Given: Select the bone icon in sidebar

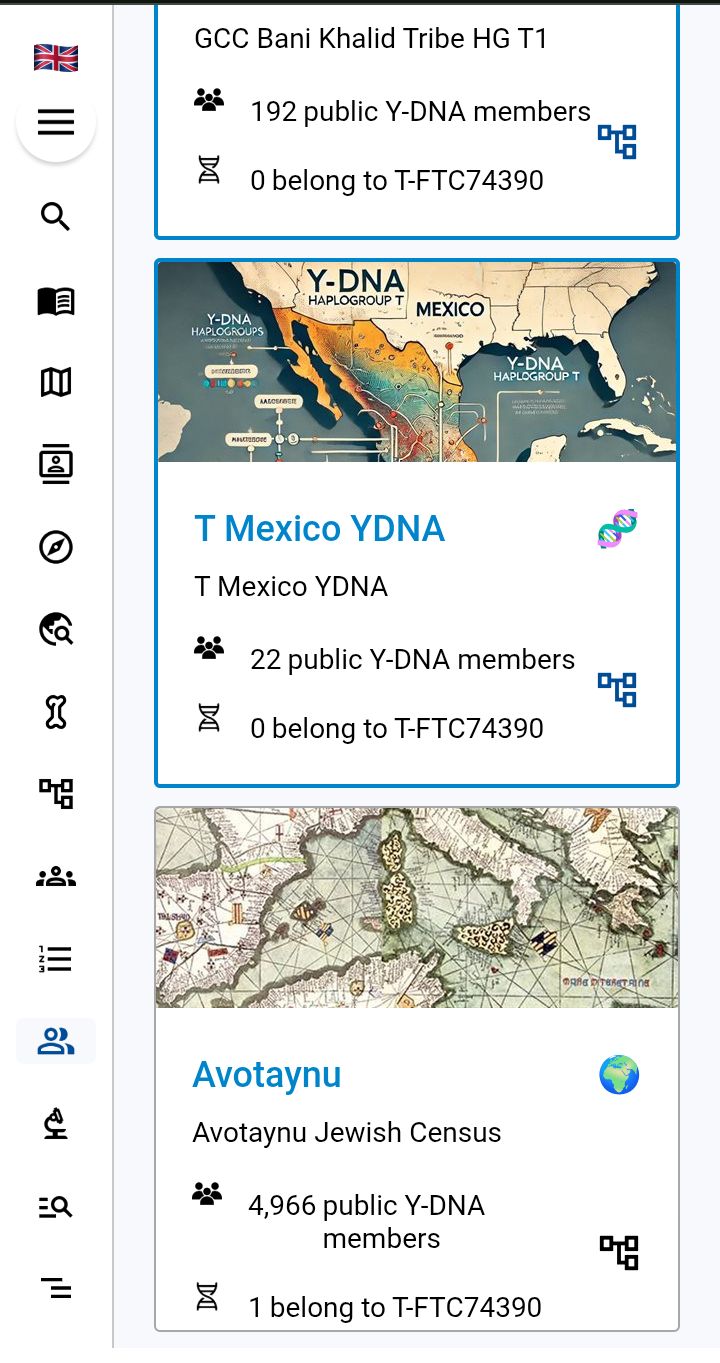Looking at the screenshot, I should [x=56, y=712].
